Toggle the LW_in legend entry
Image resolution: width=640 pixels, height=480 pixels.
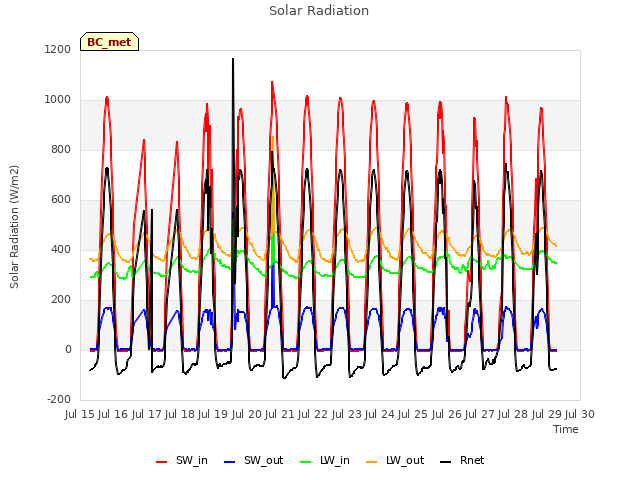(325, 461)
